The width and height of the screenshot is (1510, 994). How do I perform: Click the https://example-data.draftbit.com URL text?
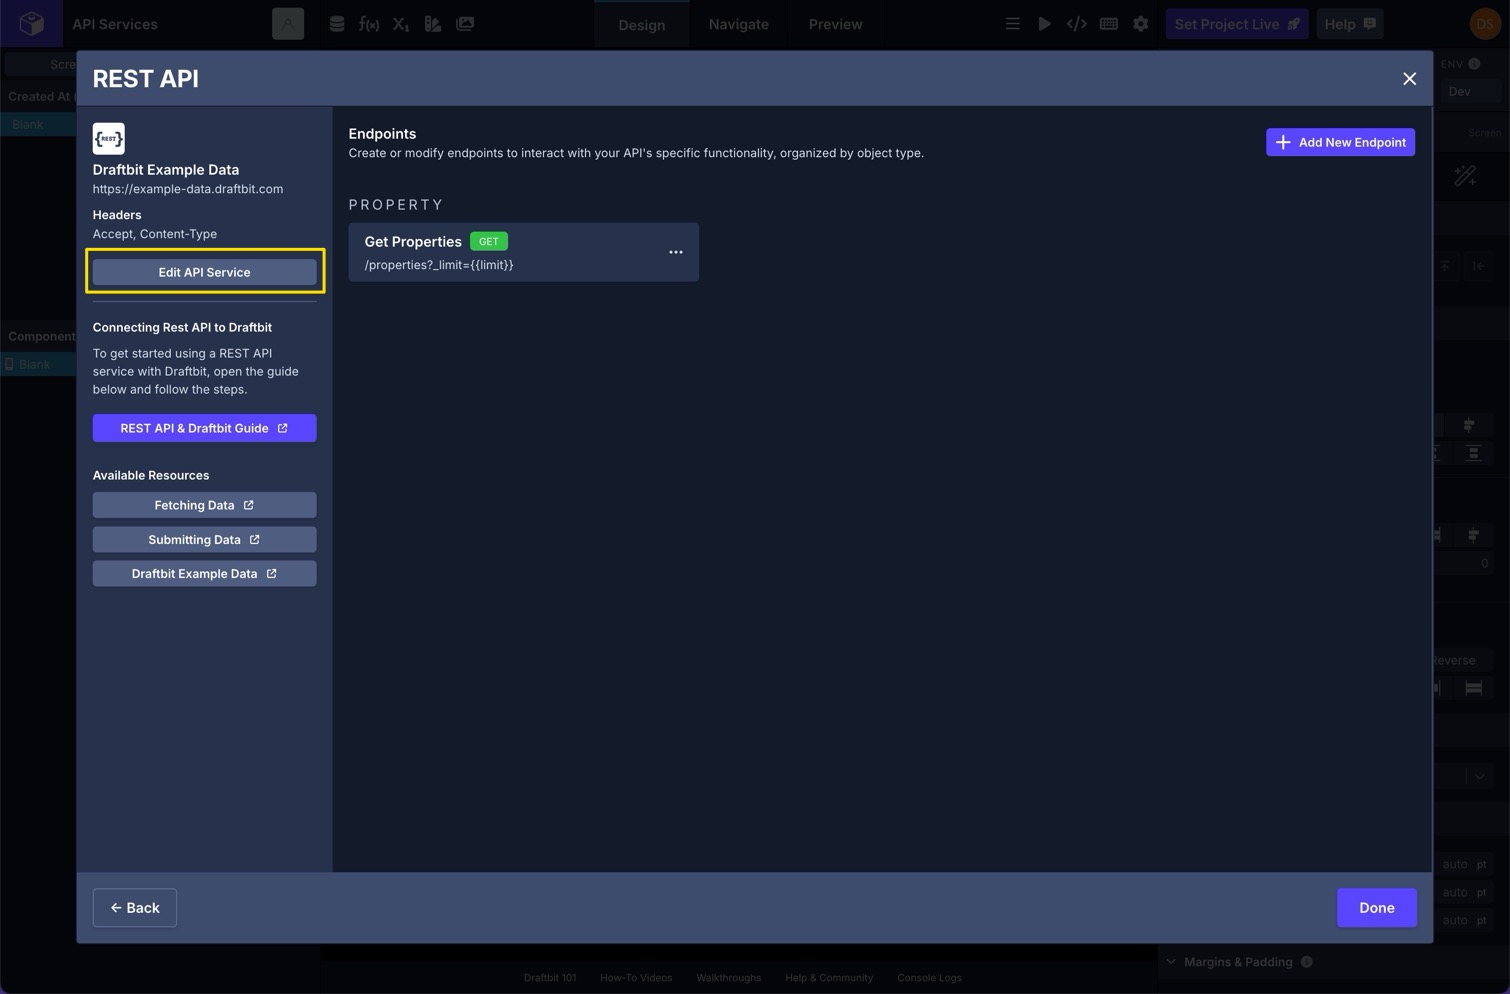click(x=188, y=189)
